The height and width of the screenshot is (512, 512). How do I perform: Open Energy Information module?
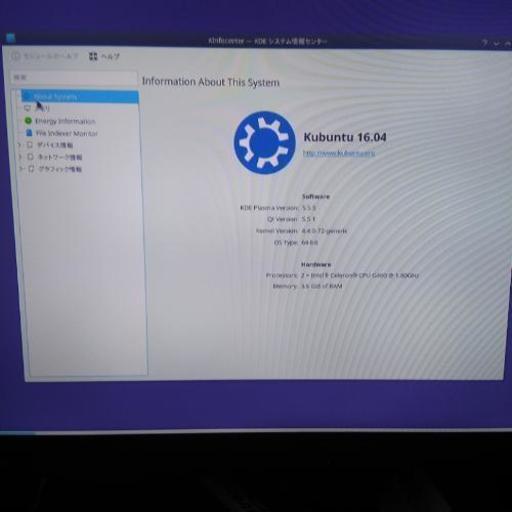tap(65, 121)
